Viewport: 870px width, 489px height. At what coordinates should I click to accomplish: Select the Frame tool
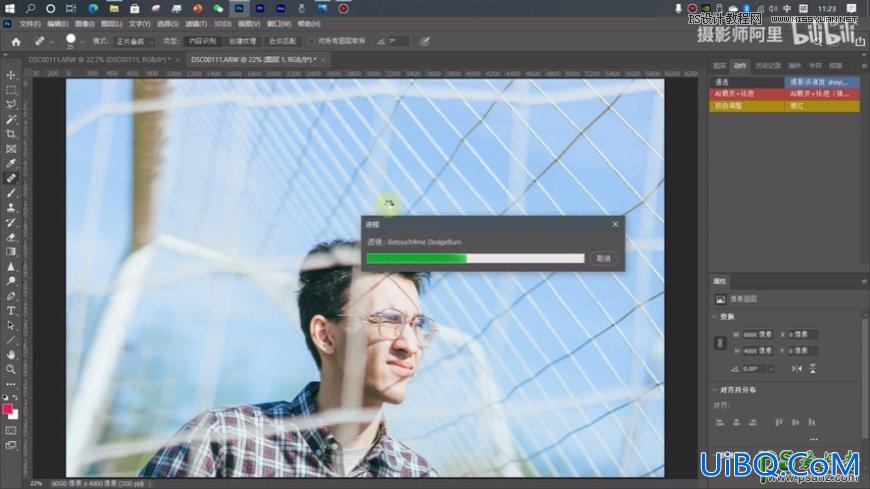pos(11,149)
